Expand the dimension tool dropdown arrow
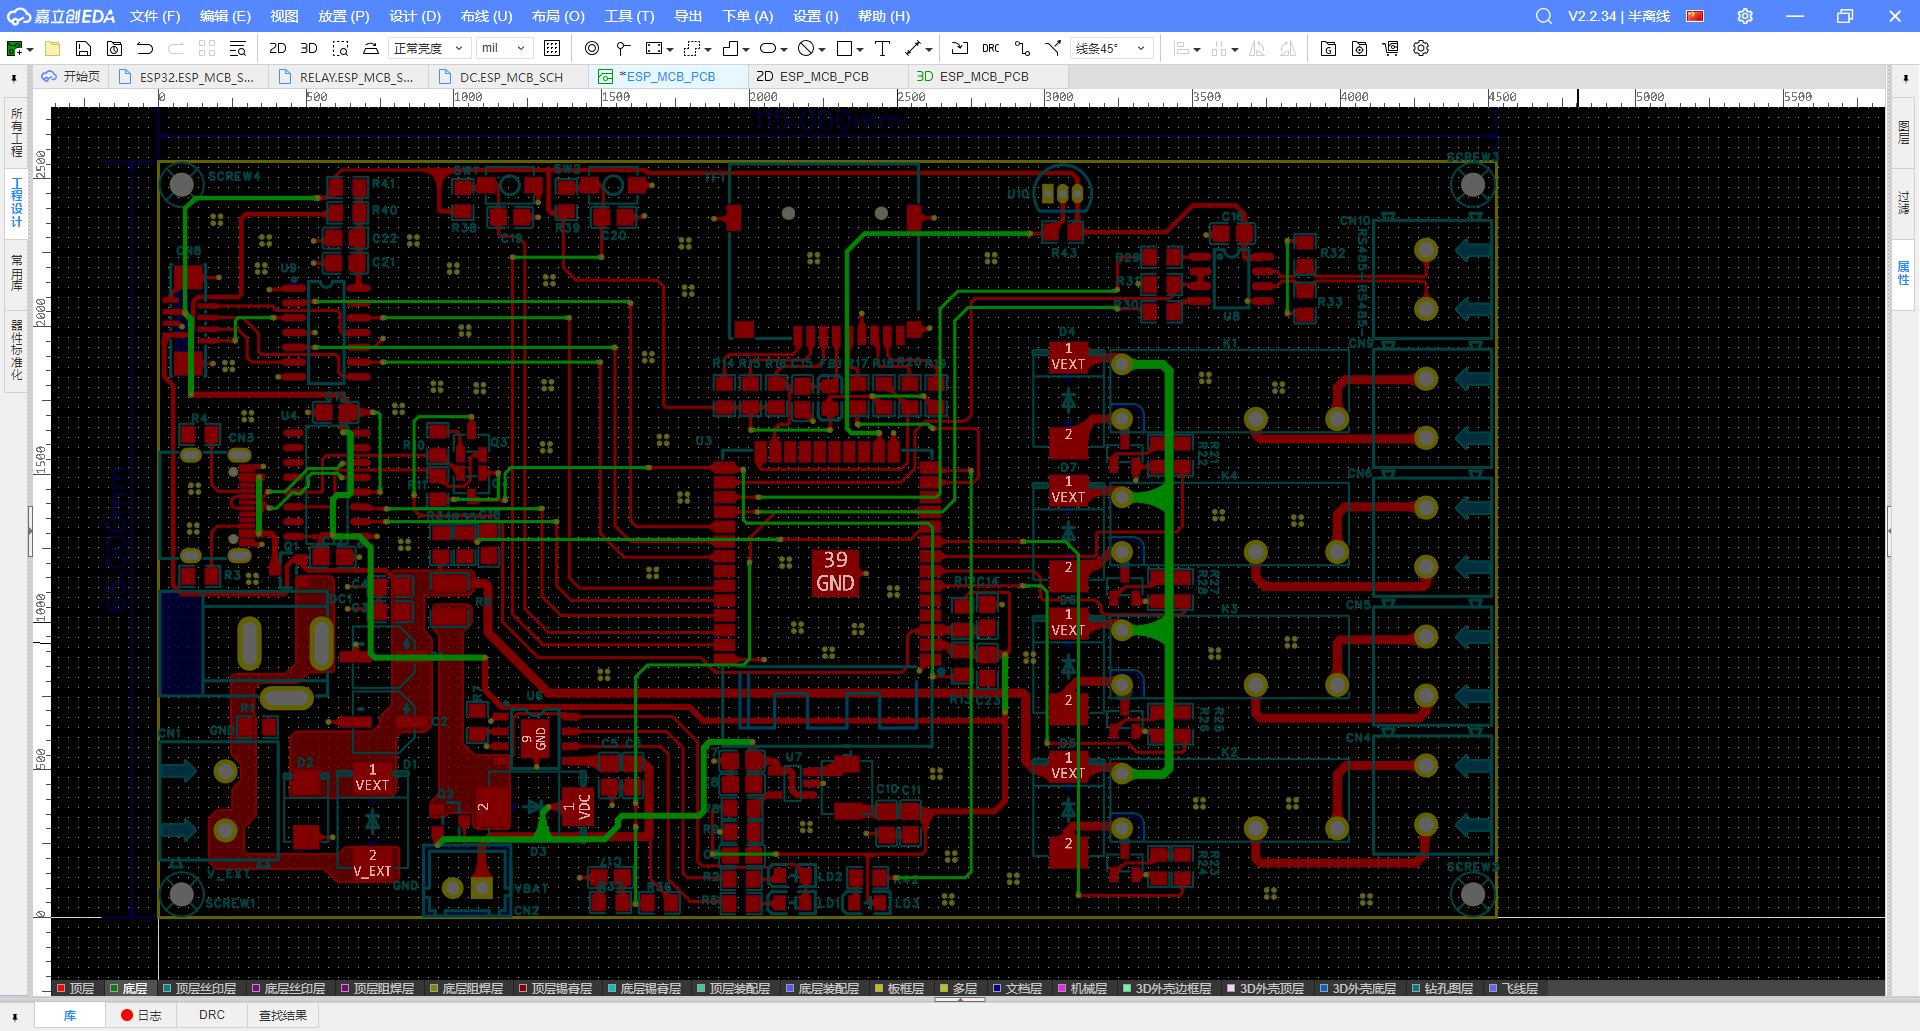1920x1031 pixels. 929,49
